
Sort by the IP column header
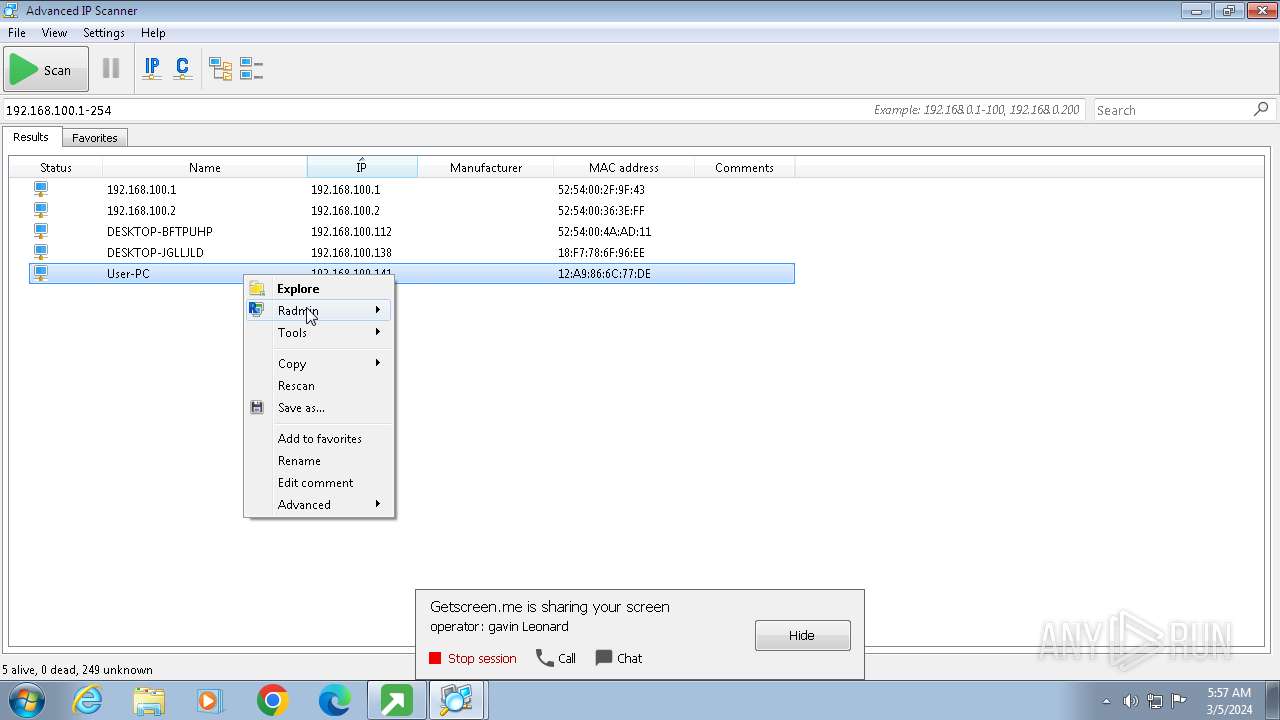(x=362, y=167)
